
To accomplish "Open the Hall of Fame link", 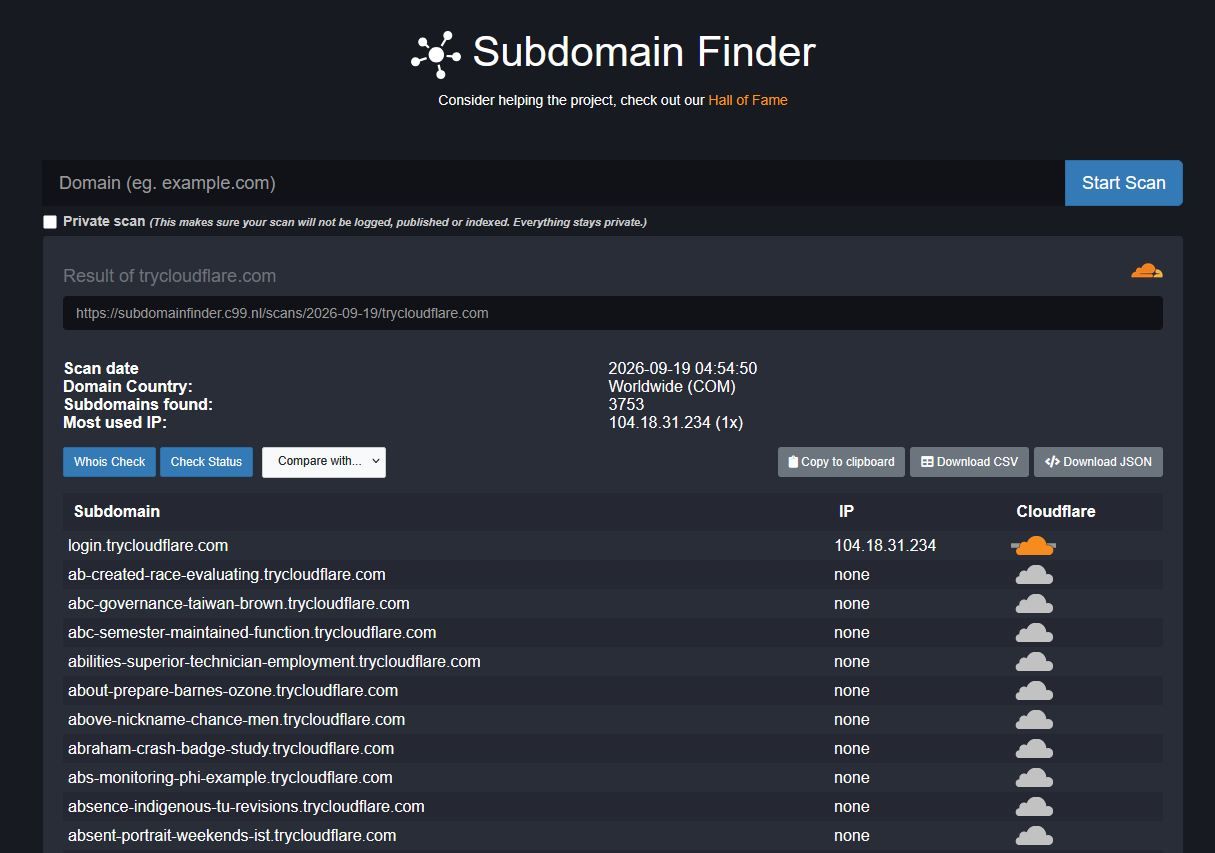I will click(748, 100).
